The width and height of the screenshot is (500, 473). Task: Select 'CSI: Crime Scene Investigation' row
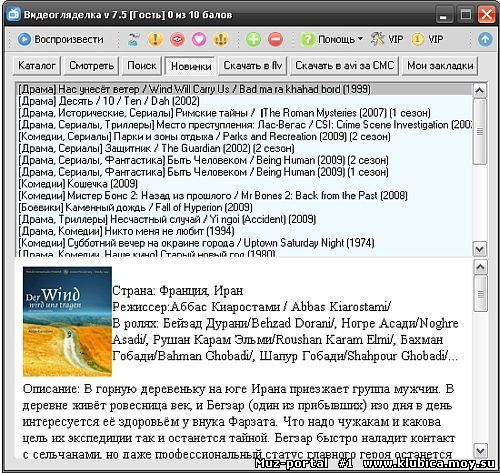click(244, 125)
